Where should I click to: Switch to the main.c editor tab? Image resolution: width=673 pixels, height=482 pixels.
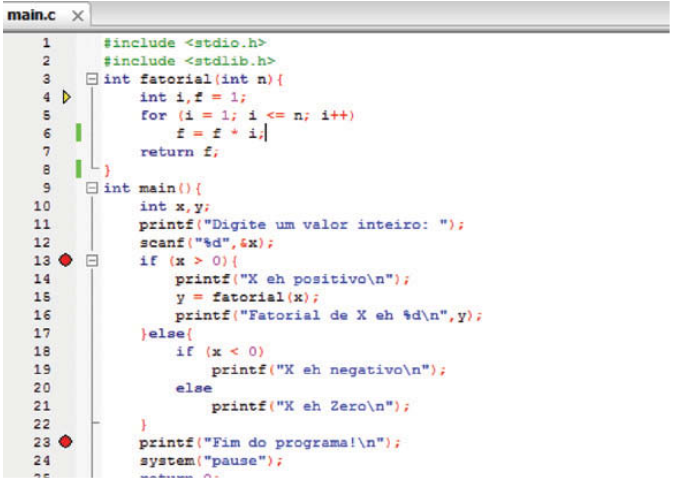point(30,16)
